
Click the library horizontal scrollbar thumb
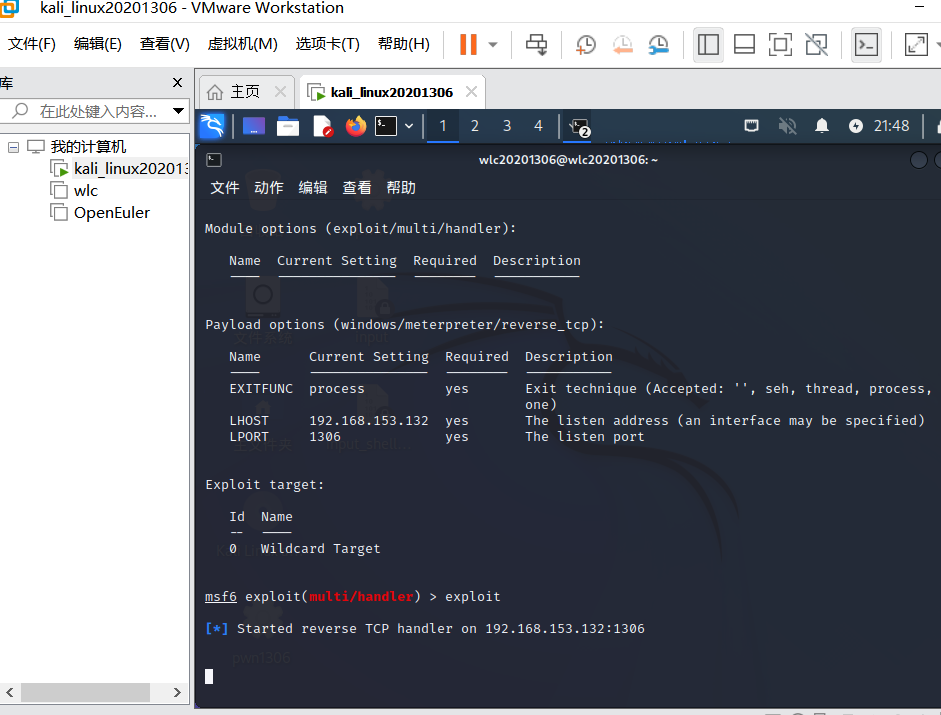pos(85,692)
